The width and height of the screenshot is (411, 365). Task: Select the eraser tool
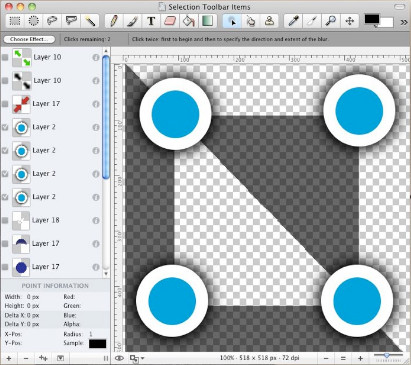(170, 21)
